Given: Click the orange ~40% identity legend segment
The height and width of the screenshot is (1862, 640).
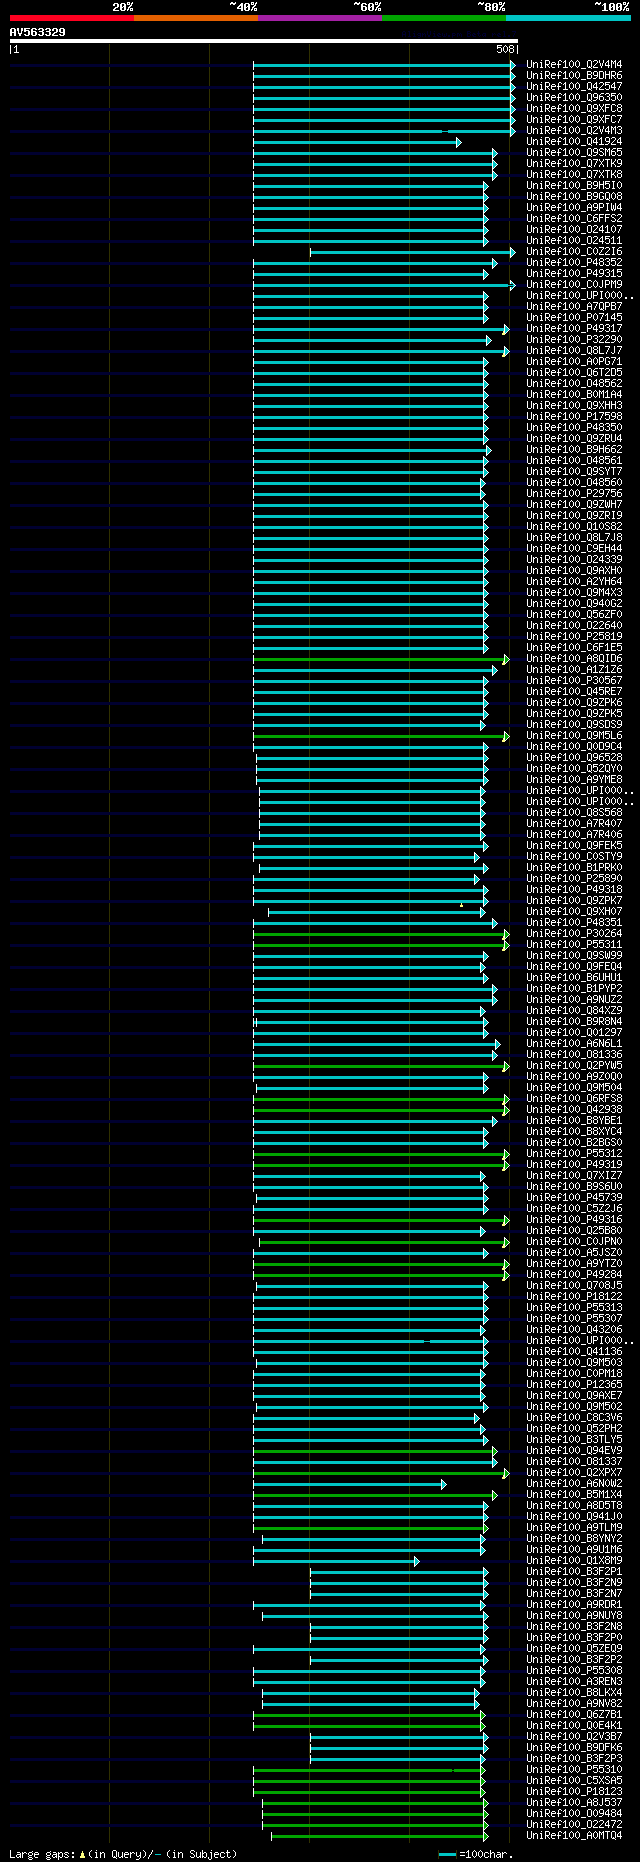Looking at the screenshot, I should tap(196, 18).
